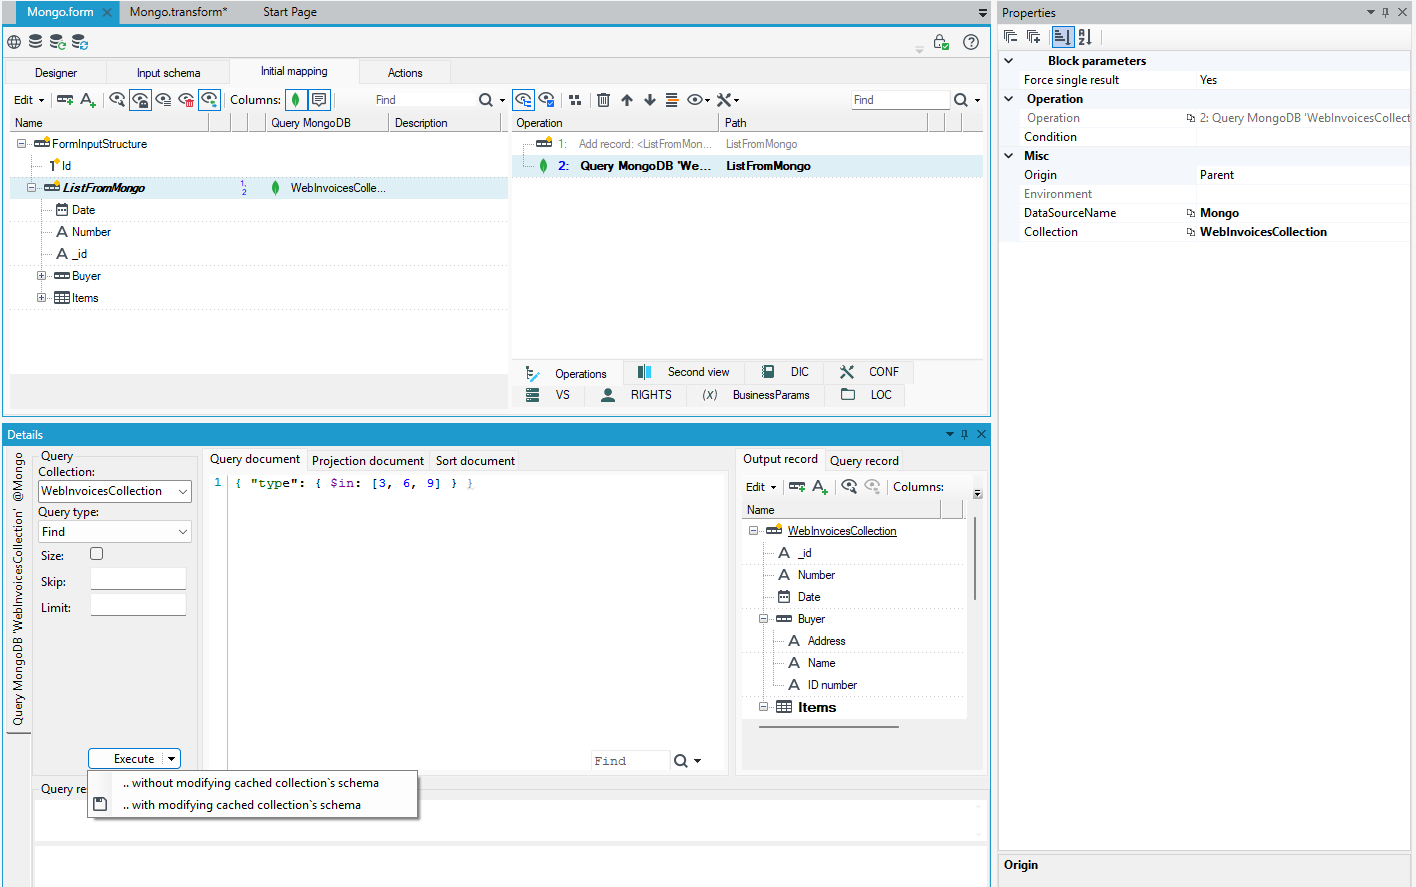This screenshot has width=1416, height=887.
Task: Open the Collection combo box
Action: click(x=115, y=491)
